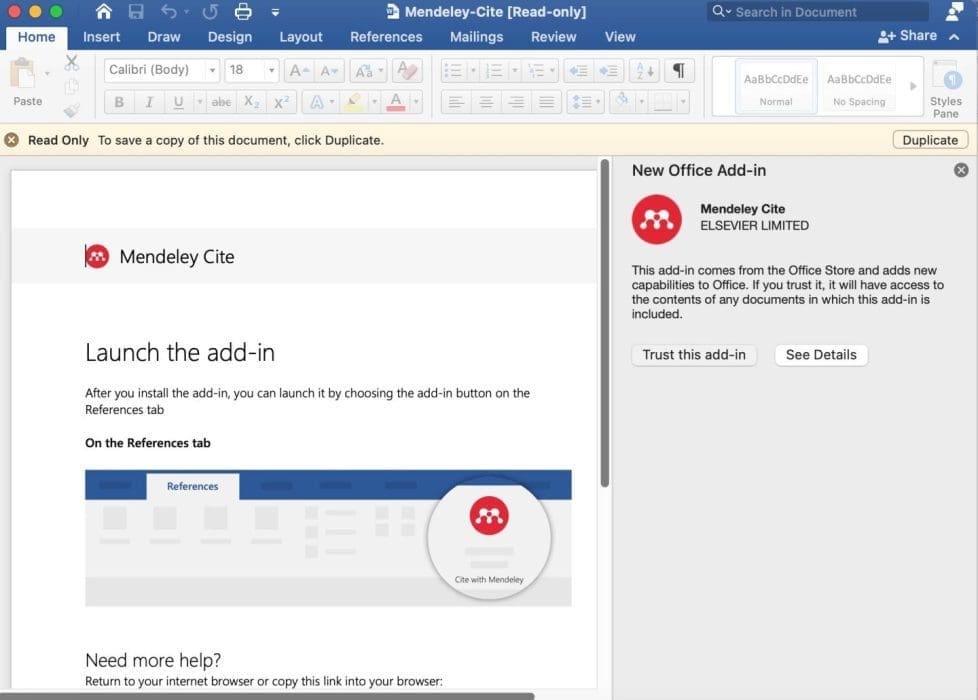978x700 pixels.
Task: Toggle the show paragraph marks icon
Action: (x=680, y=70)
